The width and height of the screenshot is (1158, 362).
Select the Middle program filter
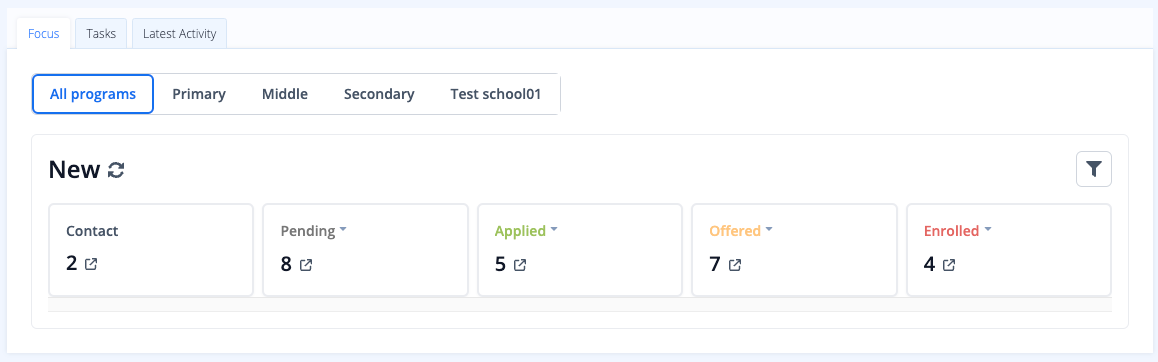(x=285, y=94)
